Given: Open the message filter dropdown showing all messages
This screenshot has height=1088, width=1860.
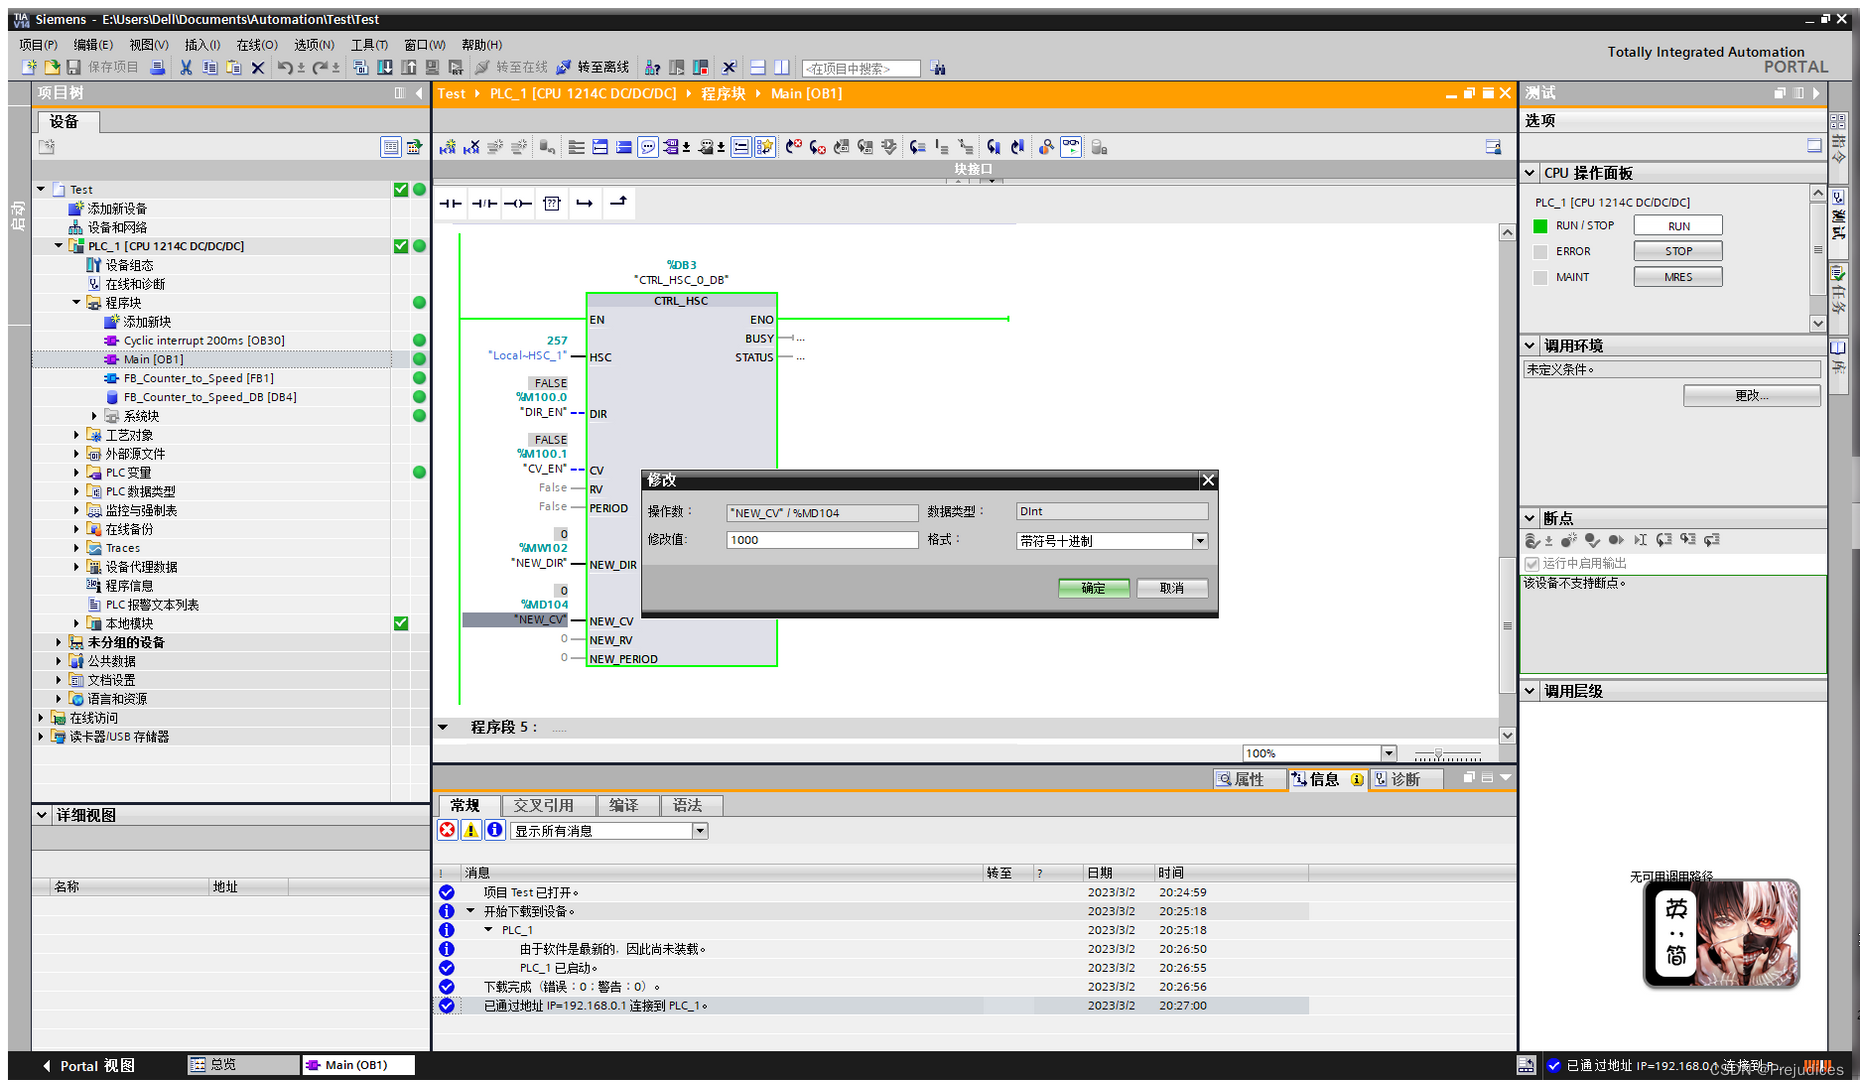Looking at the screenshot, I should pyautogui.click(x=700, y=831).
